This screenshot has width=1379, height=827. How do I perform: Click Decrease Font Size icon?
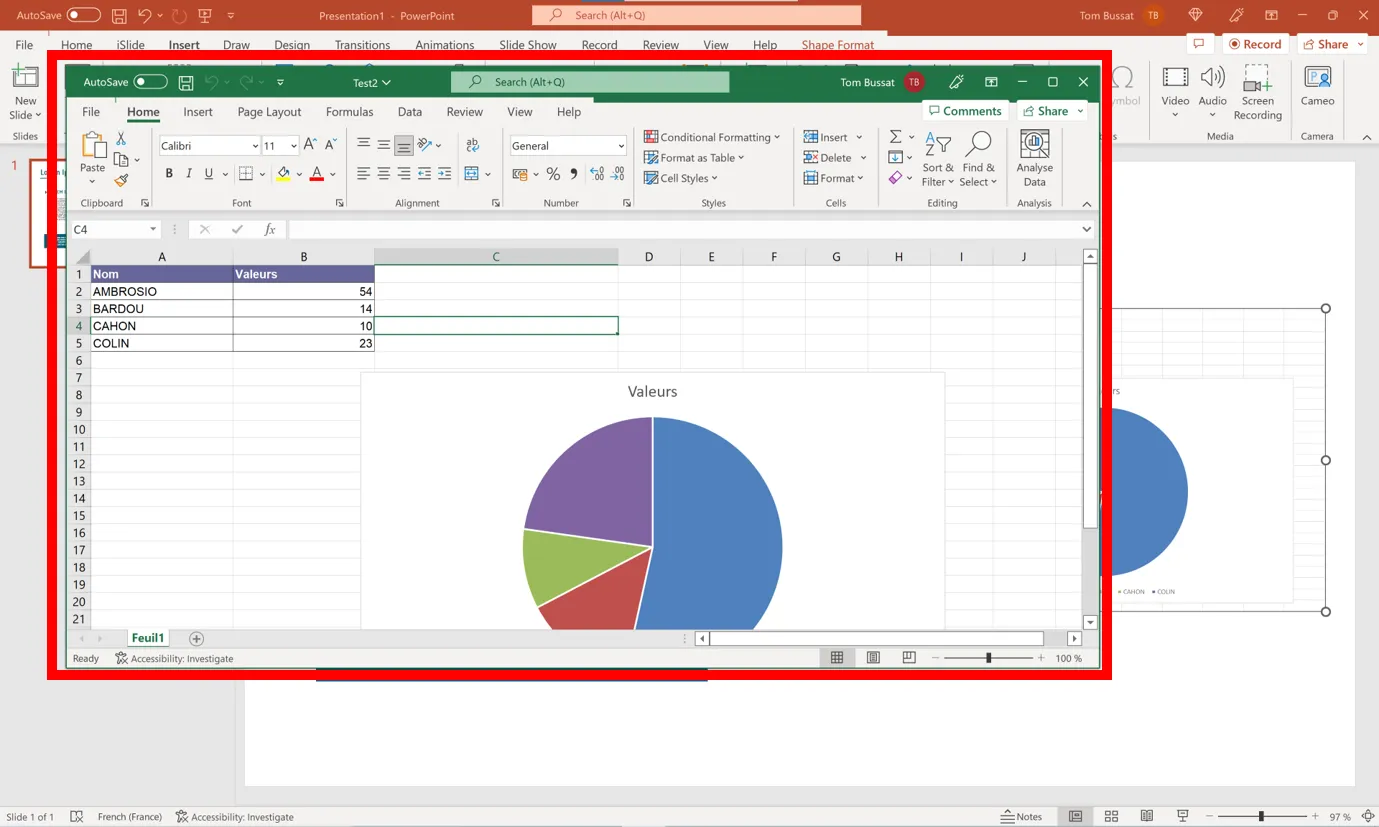(x=330, y=145)
